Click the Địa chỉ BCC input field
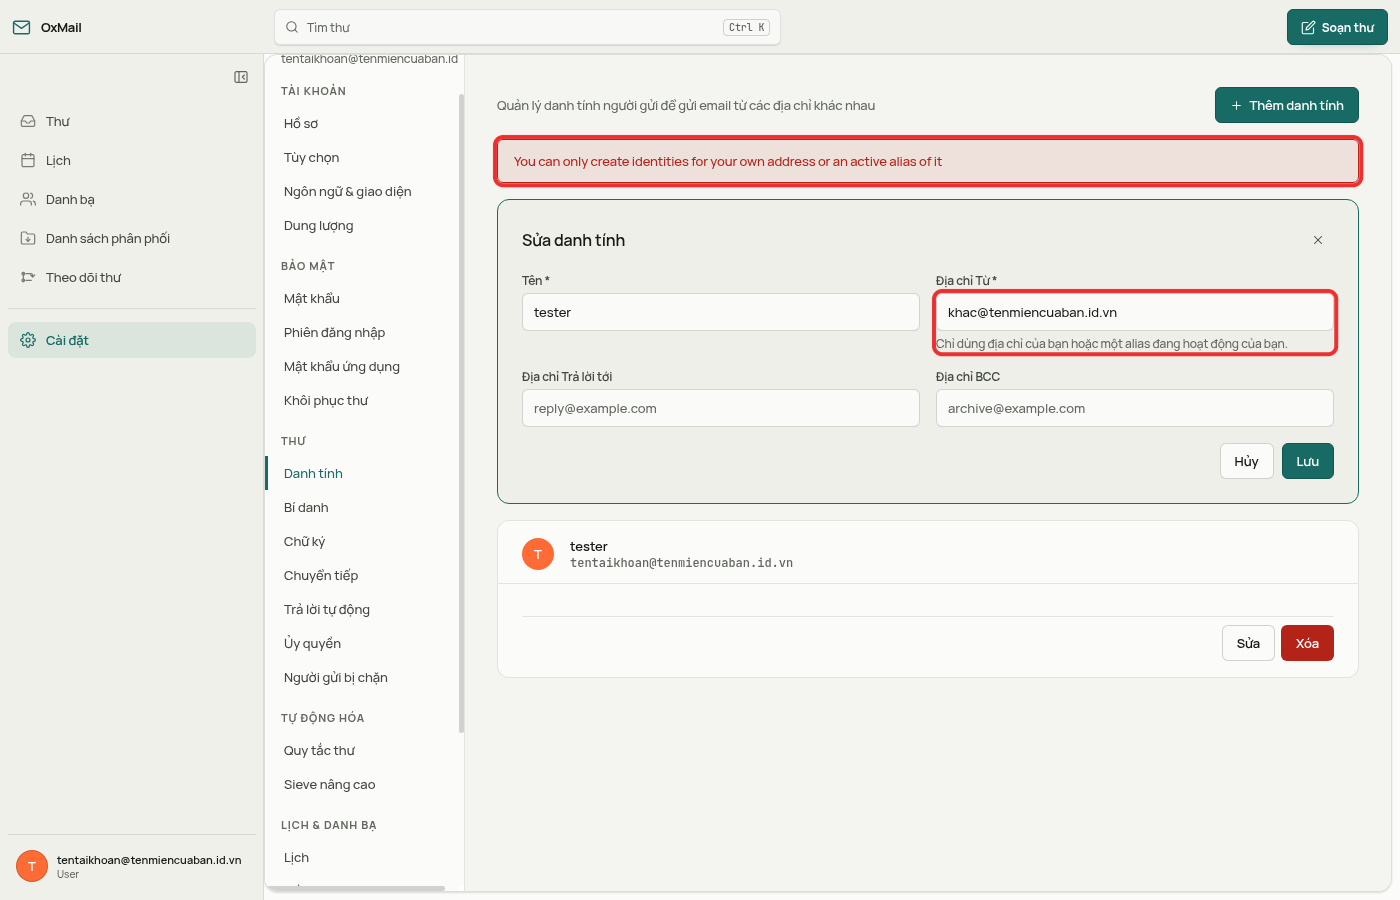The image size is (1400, 900). [x=1135, y=408]
